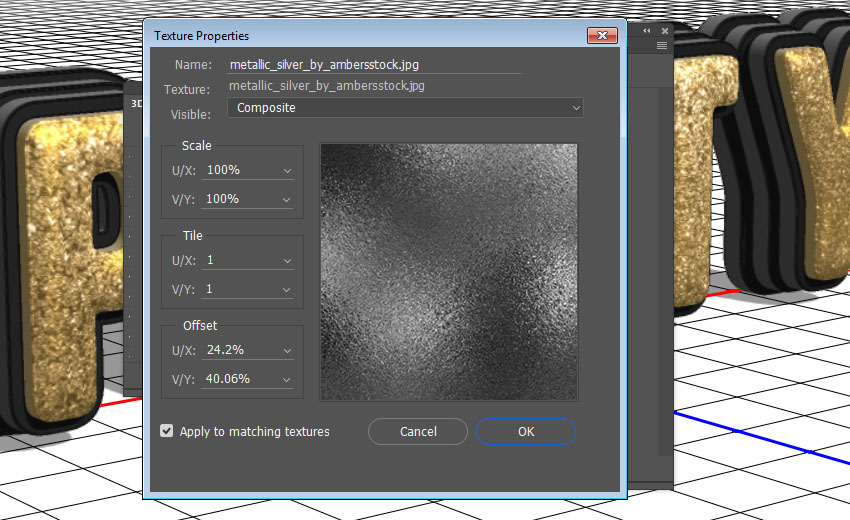Expand the Offset V/Y dropdown arrow

tap(288, 380)
